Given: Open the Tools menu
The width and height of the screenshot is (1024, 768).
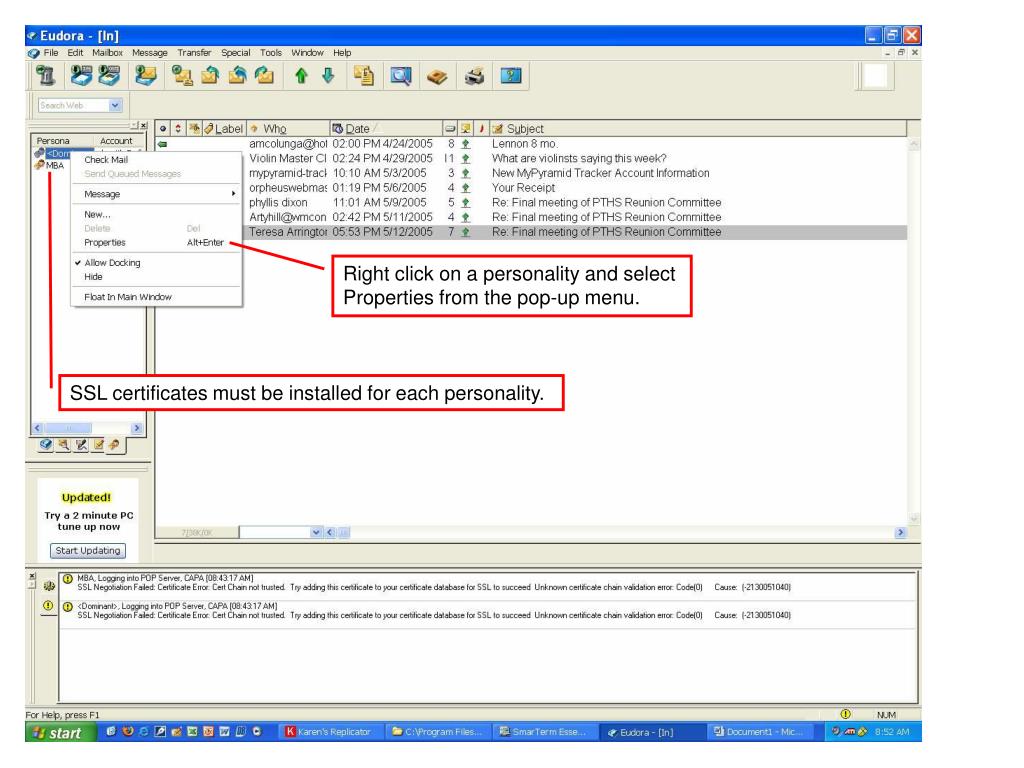Looking at the screenshot, I should coord(270,53).
